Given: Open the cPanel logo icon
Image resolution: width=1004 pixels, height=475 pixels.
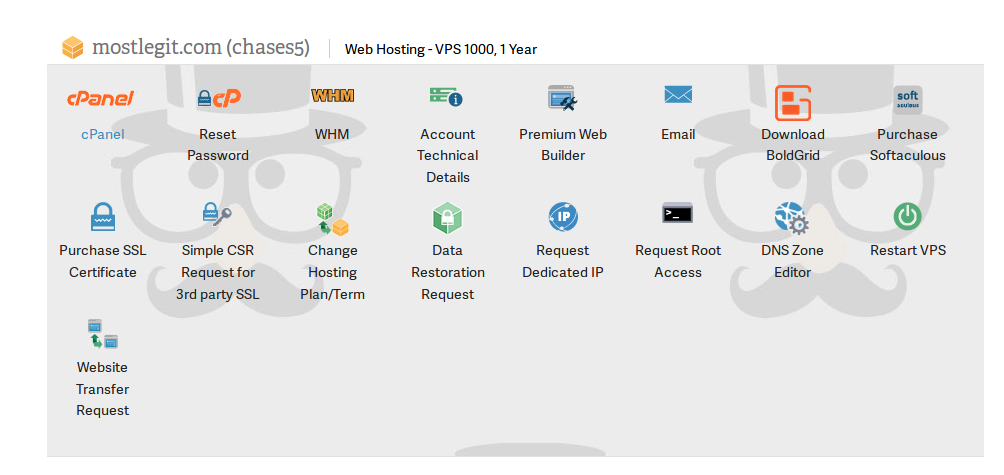Looking at the screenshot, I should 102,98.
